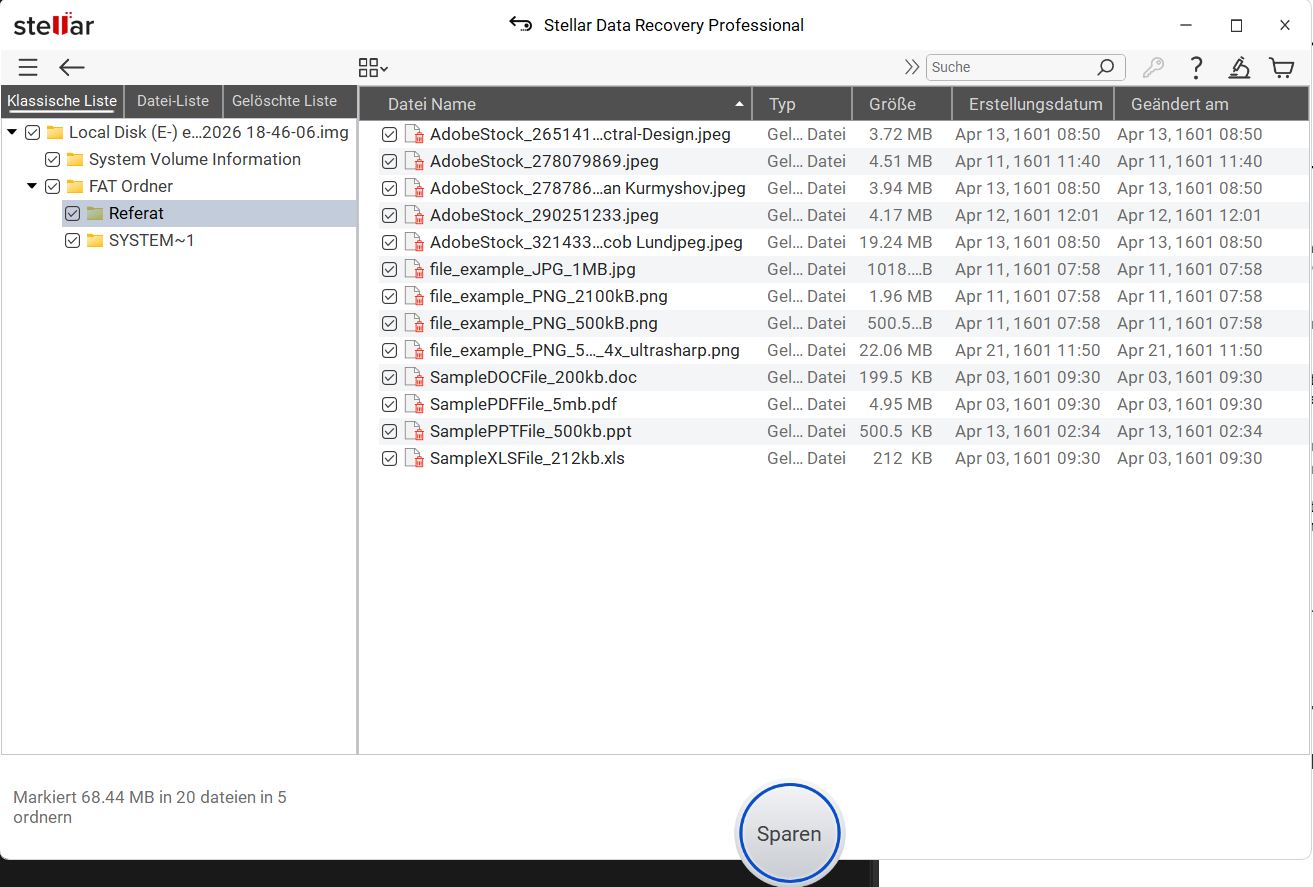Sort by the Größe column header

(902, 104)
